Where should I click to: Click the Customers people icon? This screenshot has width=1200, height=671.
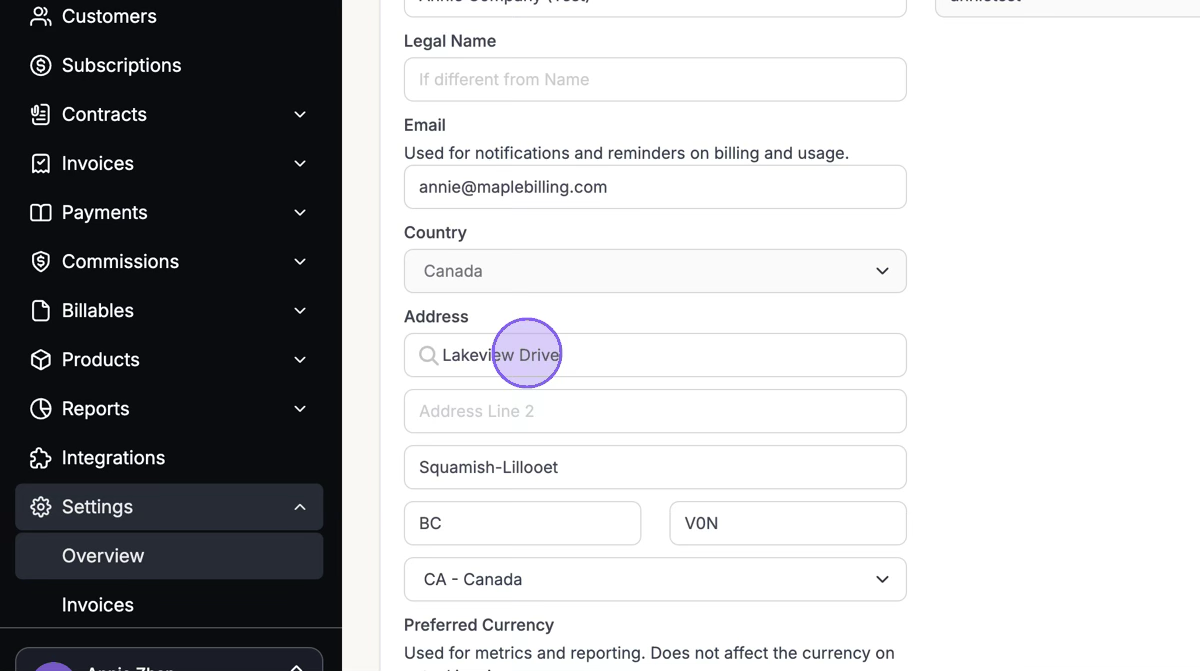point(40,16)
